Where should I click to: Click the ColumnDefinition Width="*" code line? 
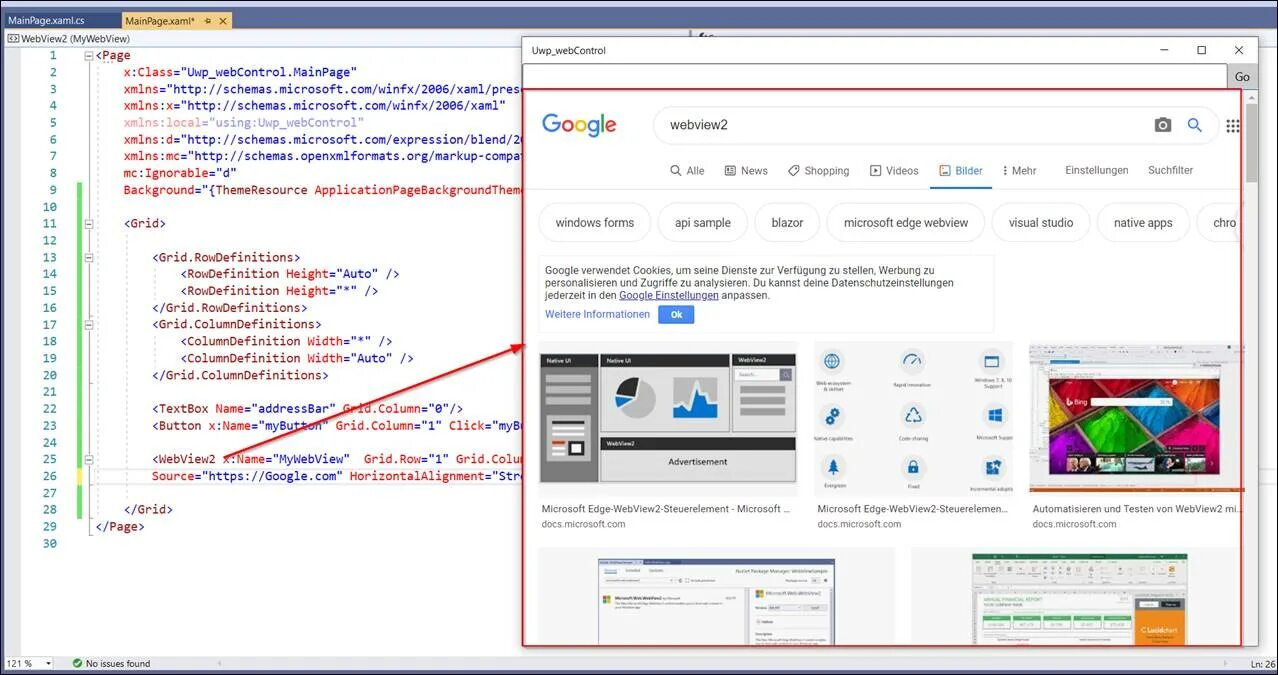click(286, 341)
